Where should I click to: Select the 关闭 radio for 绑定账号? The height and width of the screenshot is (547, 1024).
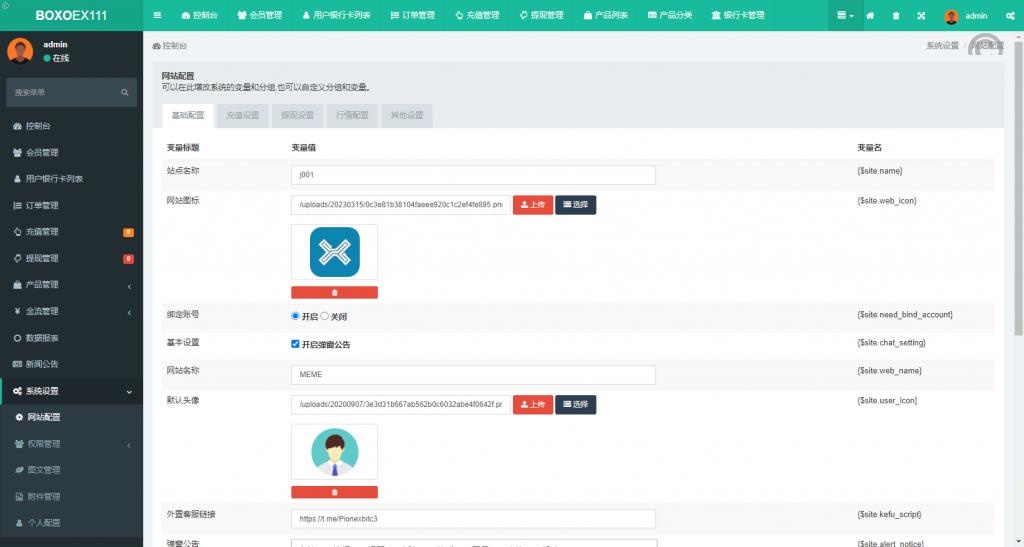325,316
